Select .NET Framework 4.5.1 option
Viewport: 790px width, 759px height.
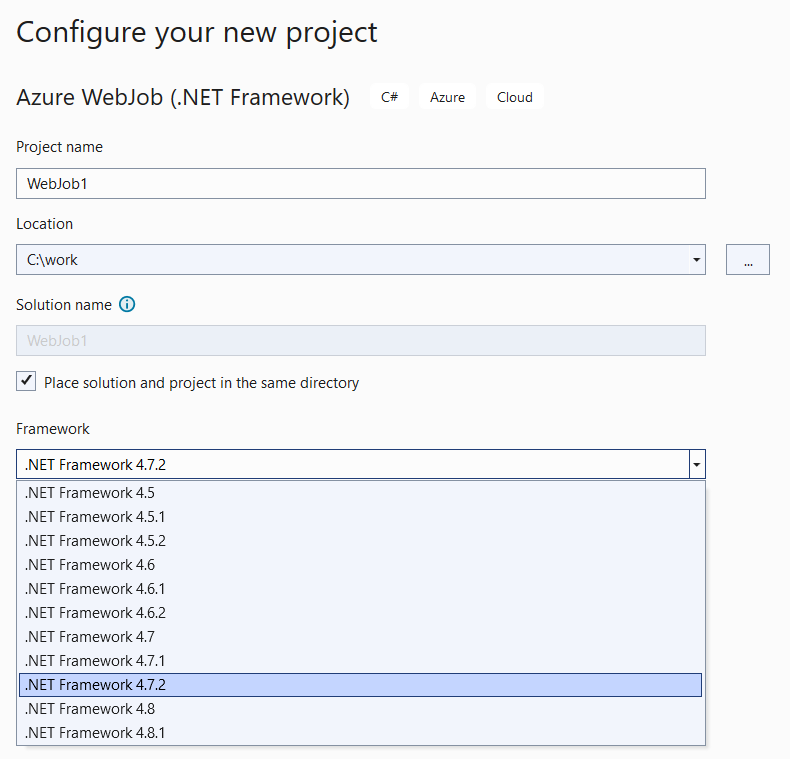tap(361, 517)
